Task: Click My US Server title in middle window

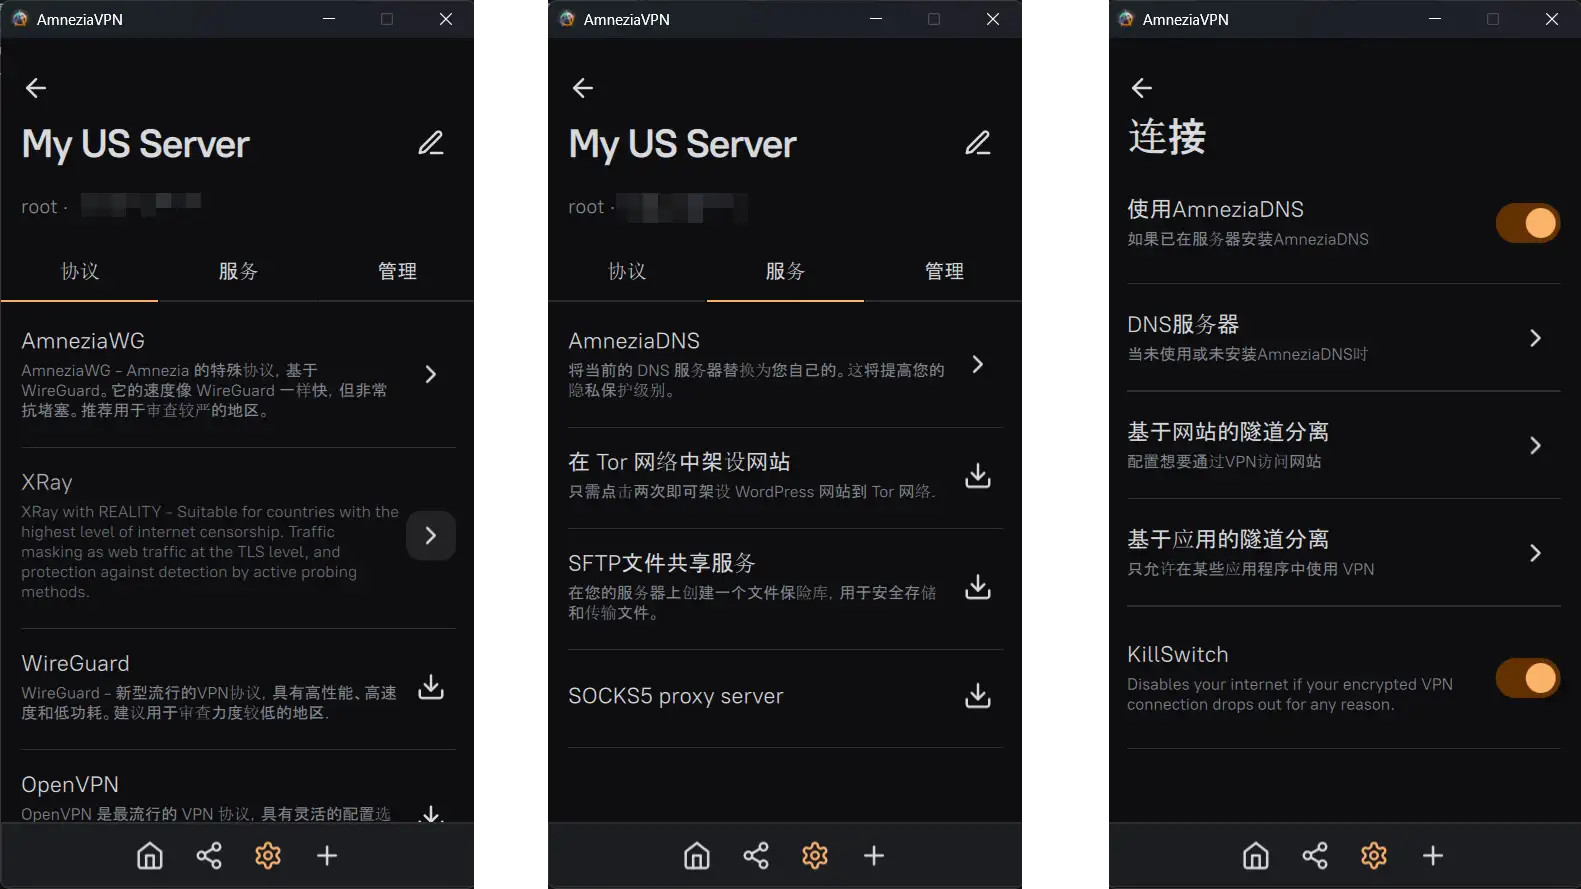Action: (683, 145)
